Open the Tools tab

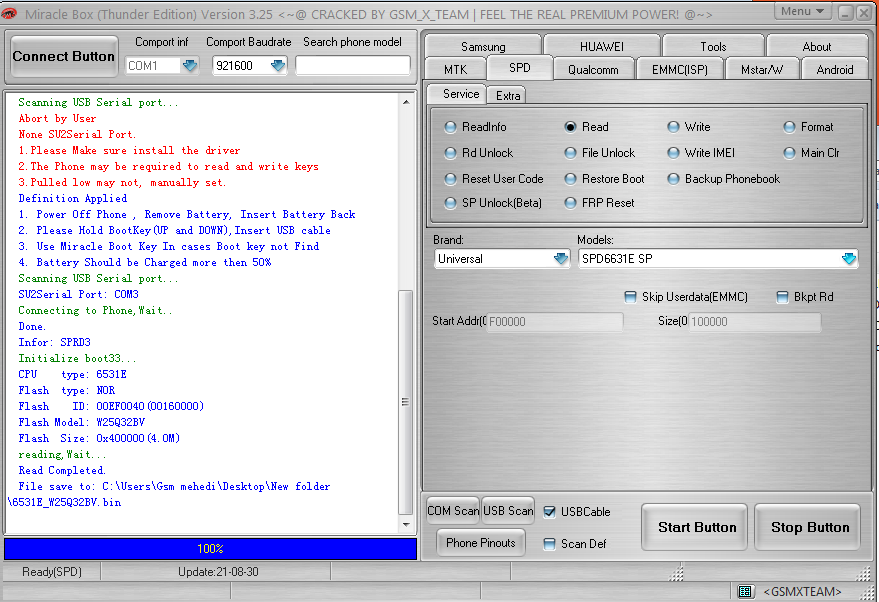pos(713,46)
